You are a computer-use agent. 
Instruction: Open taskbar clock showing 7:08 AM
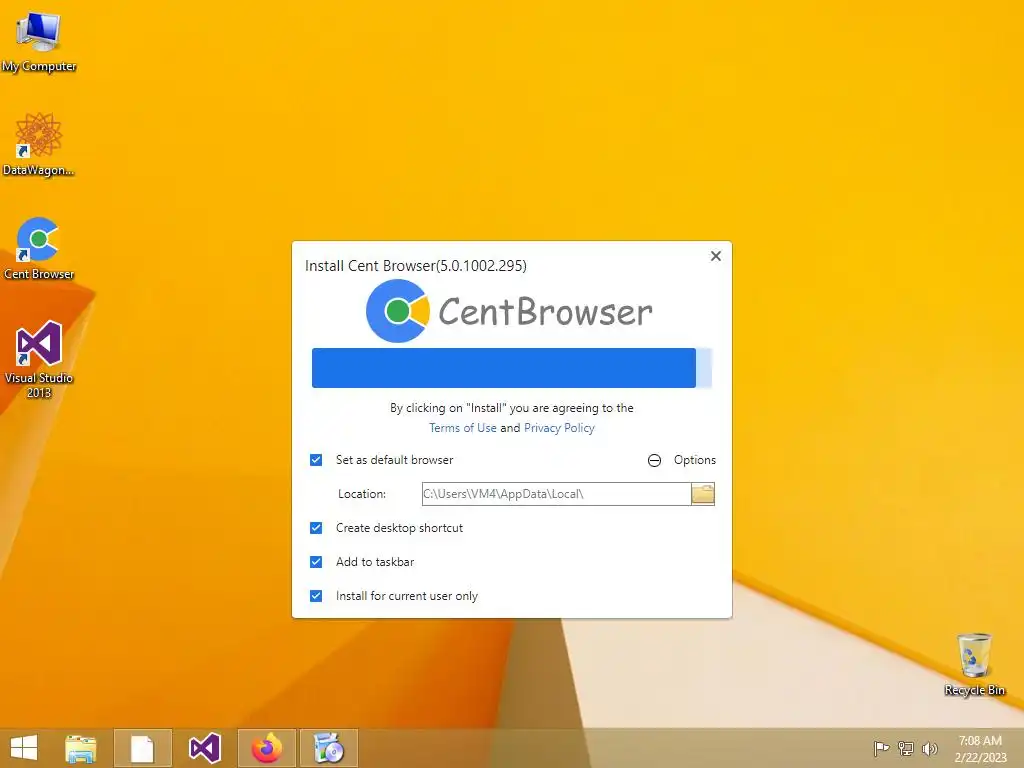980,748
